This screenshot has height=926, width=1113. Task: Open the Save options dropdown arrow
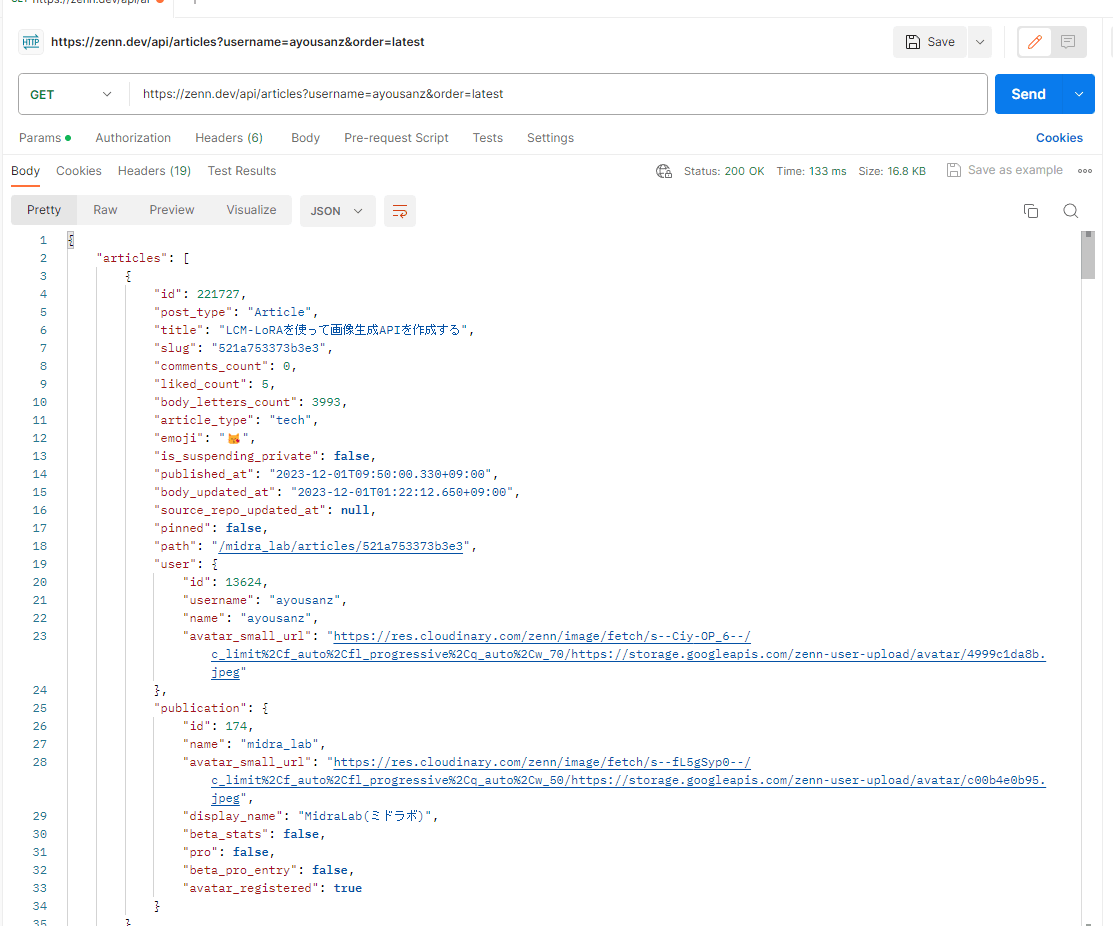(x=980, y=42)
